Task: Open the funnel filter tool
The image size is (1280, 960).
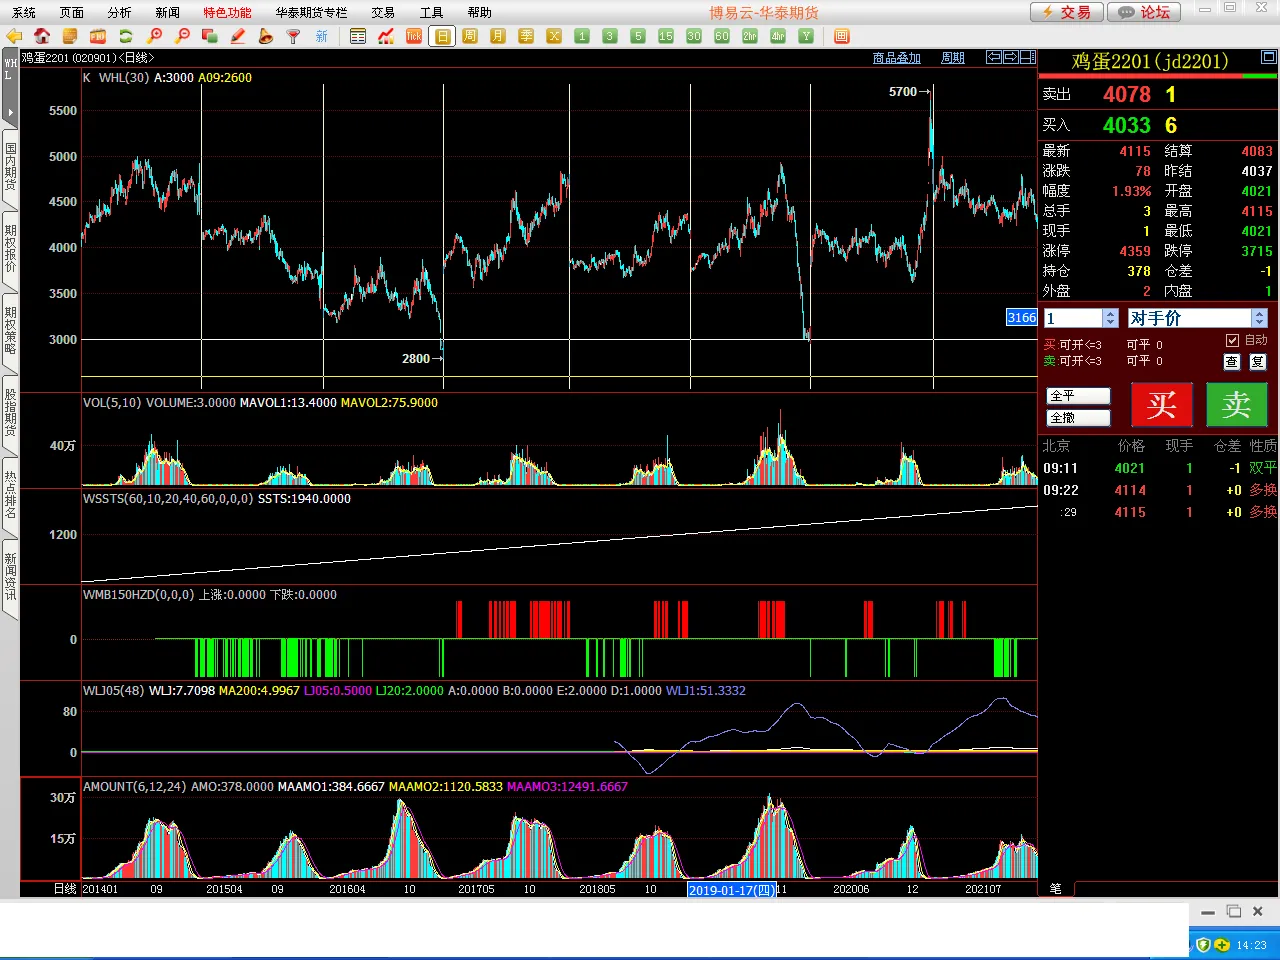Action: 294,36
